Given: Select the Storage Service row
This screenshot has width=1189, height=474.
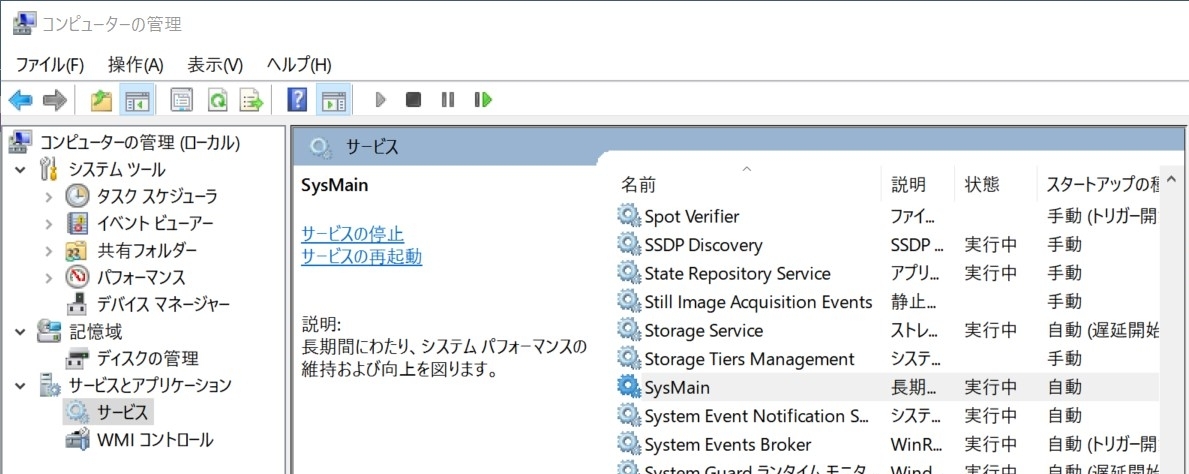Looking at the screenshot, I should pyautogui.click(x=886, y=331).
